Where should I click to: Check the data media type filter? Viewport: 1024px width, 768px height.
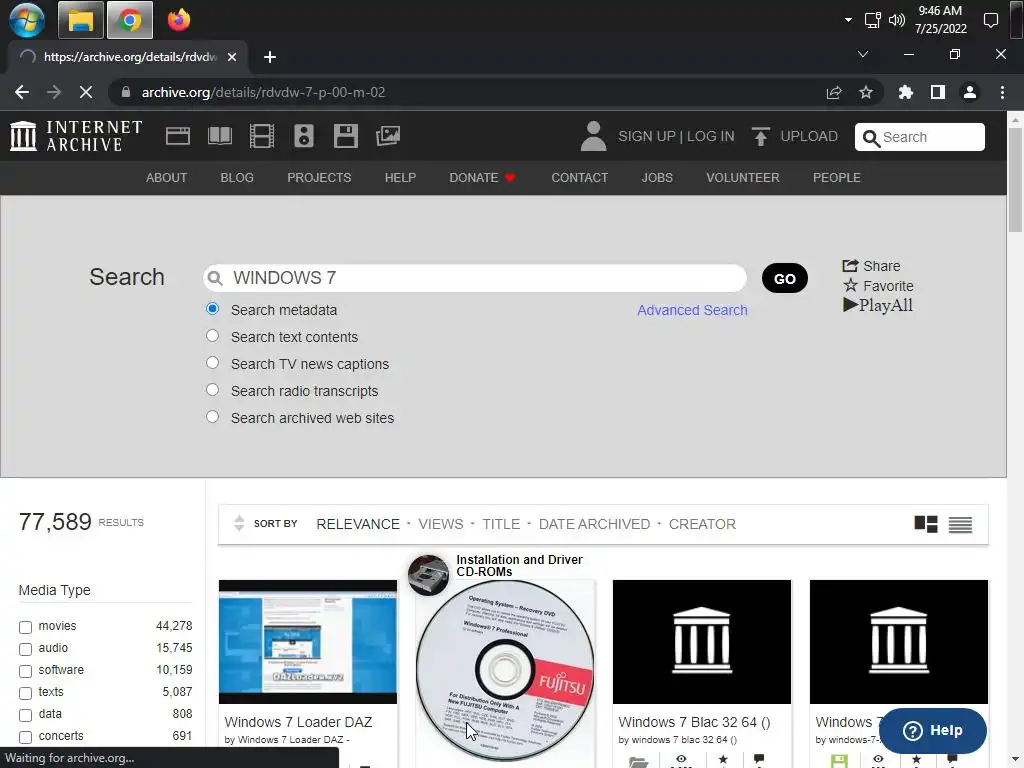click(x=25, y=715)
